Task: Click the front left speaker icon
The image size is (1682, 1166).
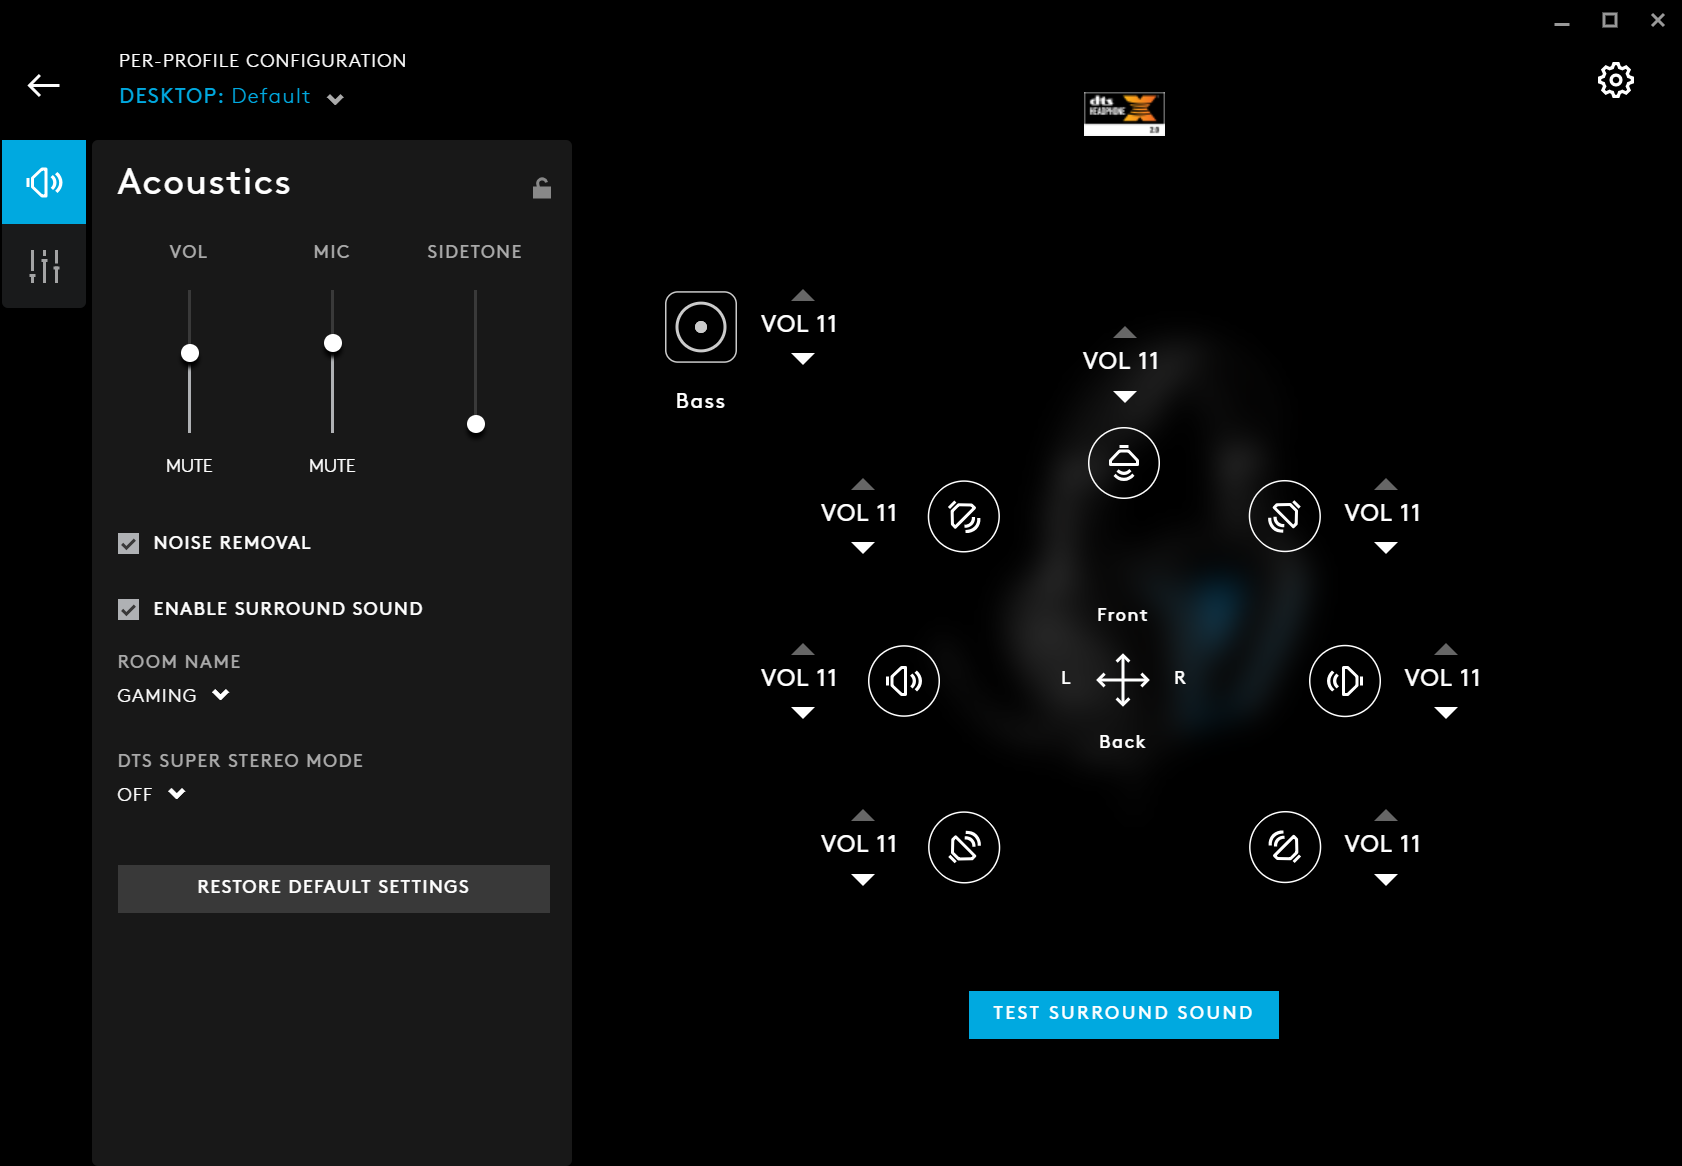Action: [x=963, y=516]
